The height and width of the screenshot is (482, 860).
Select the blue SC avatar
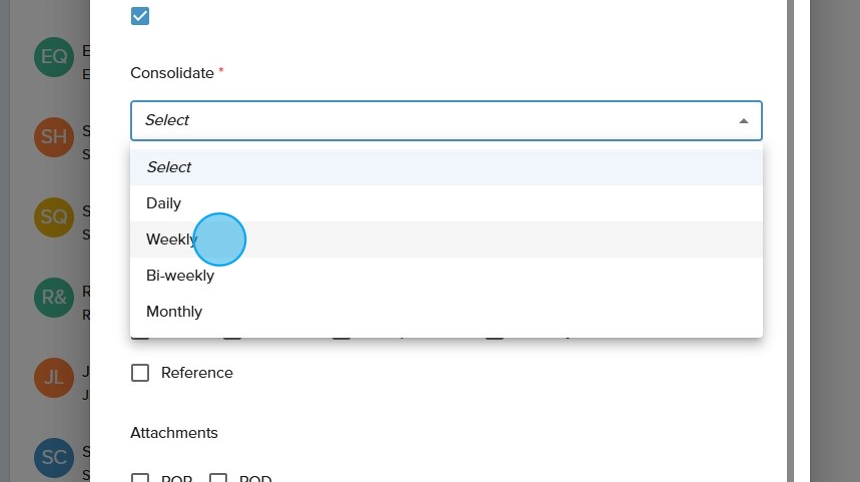click(53, 457)
